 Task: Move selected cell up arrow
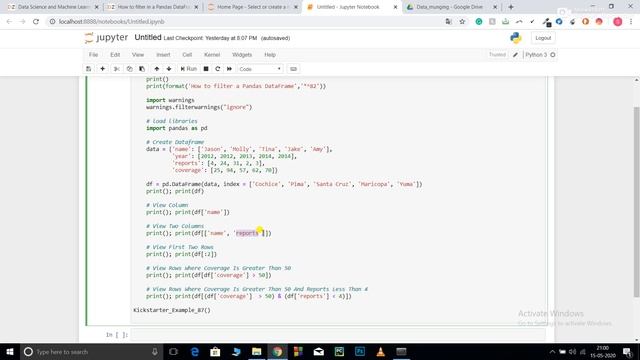click(157, 69)
